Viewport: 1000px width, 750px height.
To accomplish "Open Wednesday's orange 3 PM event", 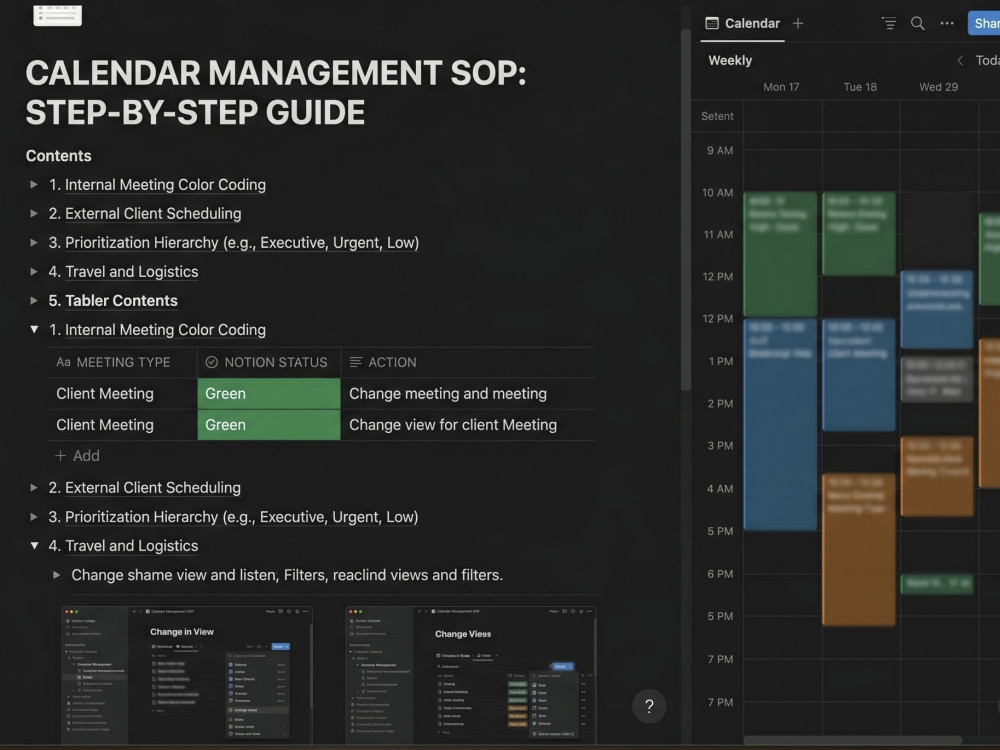I will point(937,476).
